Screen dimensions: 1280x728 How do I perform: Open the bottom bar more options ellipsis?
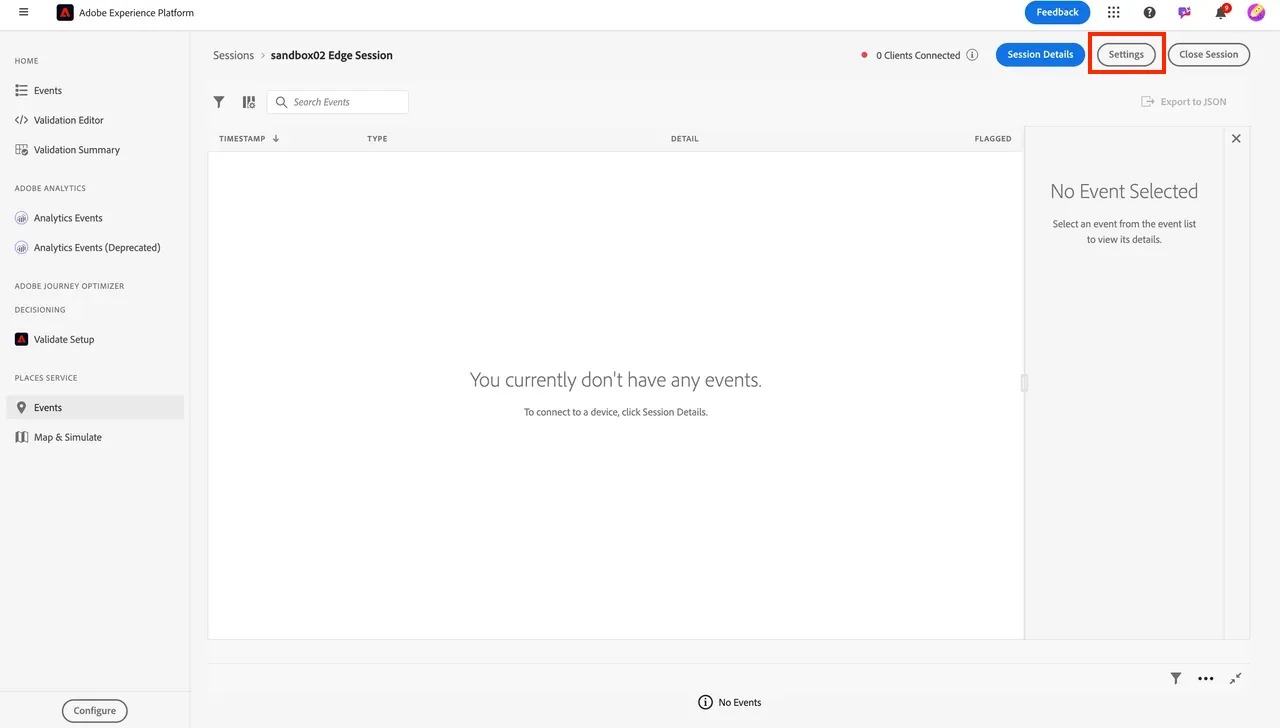1206,678
